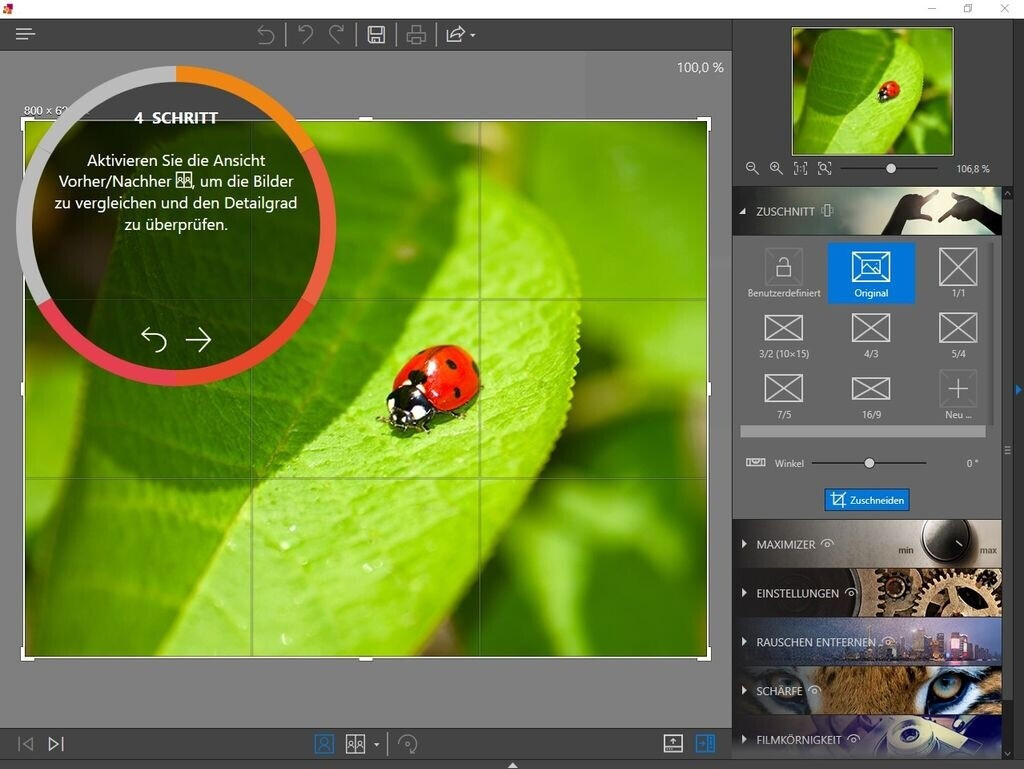Select the Original crop format
This screenshot has width=1024, height=769.
pos(870,272)
